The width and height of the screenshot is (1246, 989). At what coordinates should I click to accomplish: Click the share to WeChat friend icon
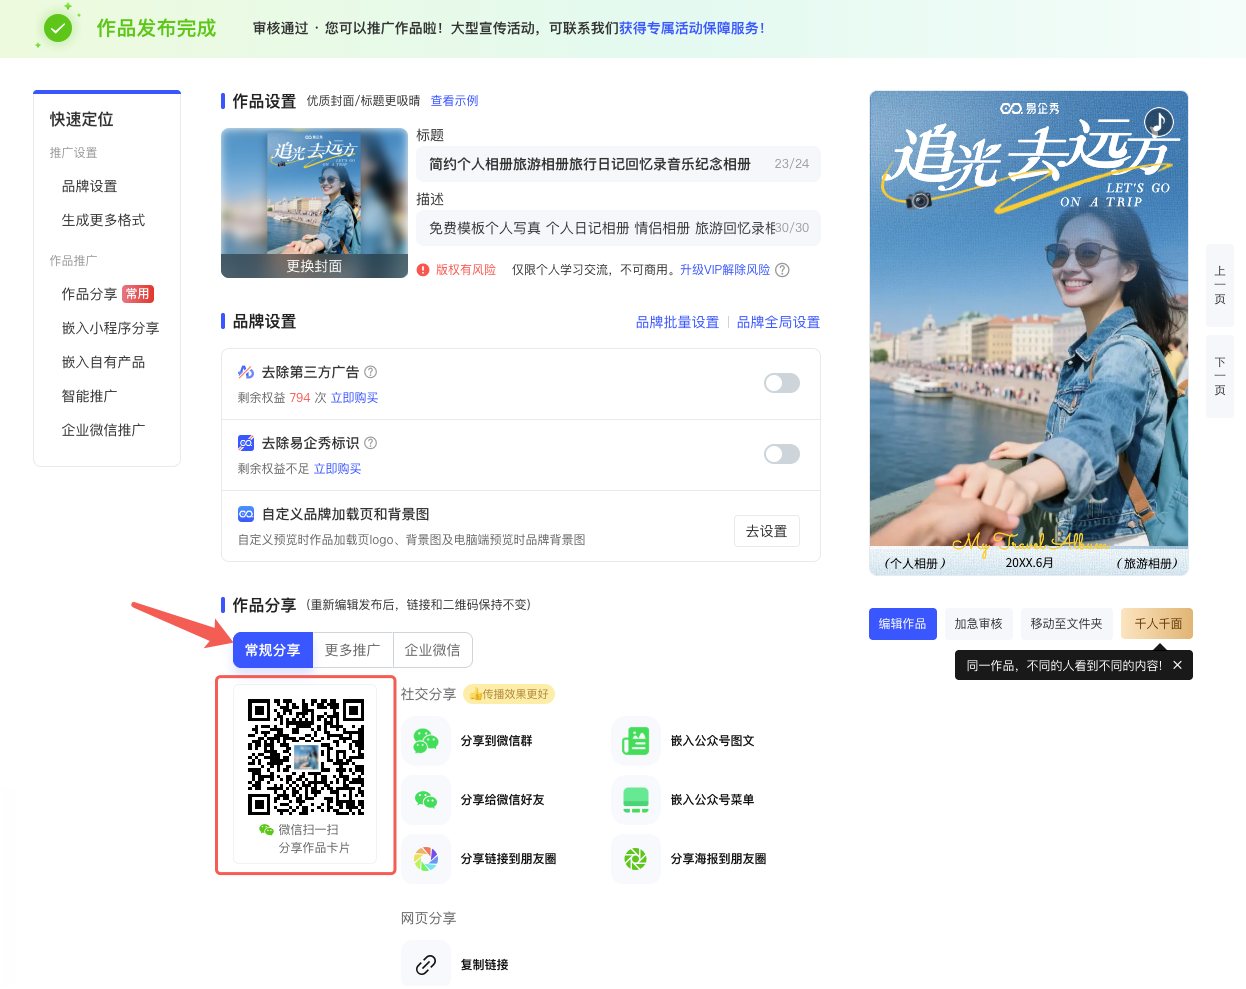(x=426, y=800)
